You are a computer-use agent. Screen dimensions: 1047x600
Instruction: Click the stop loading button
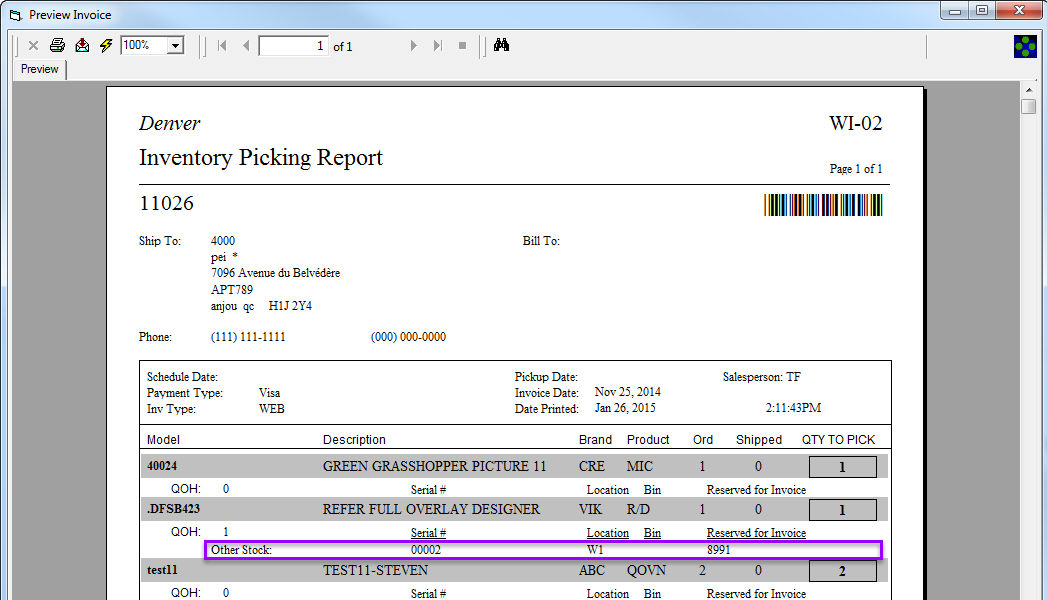click(x=462, y=45)
